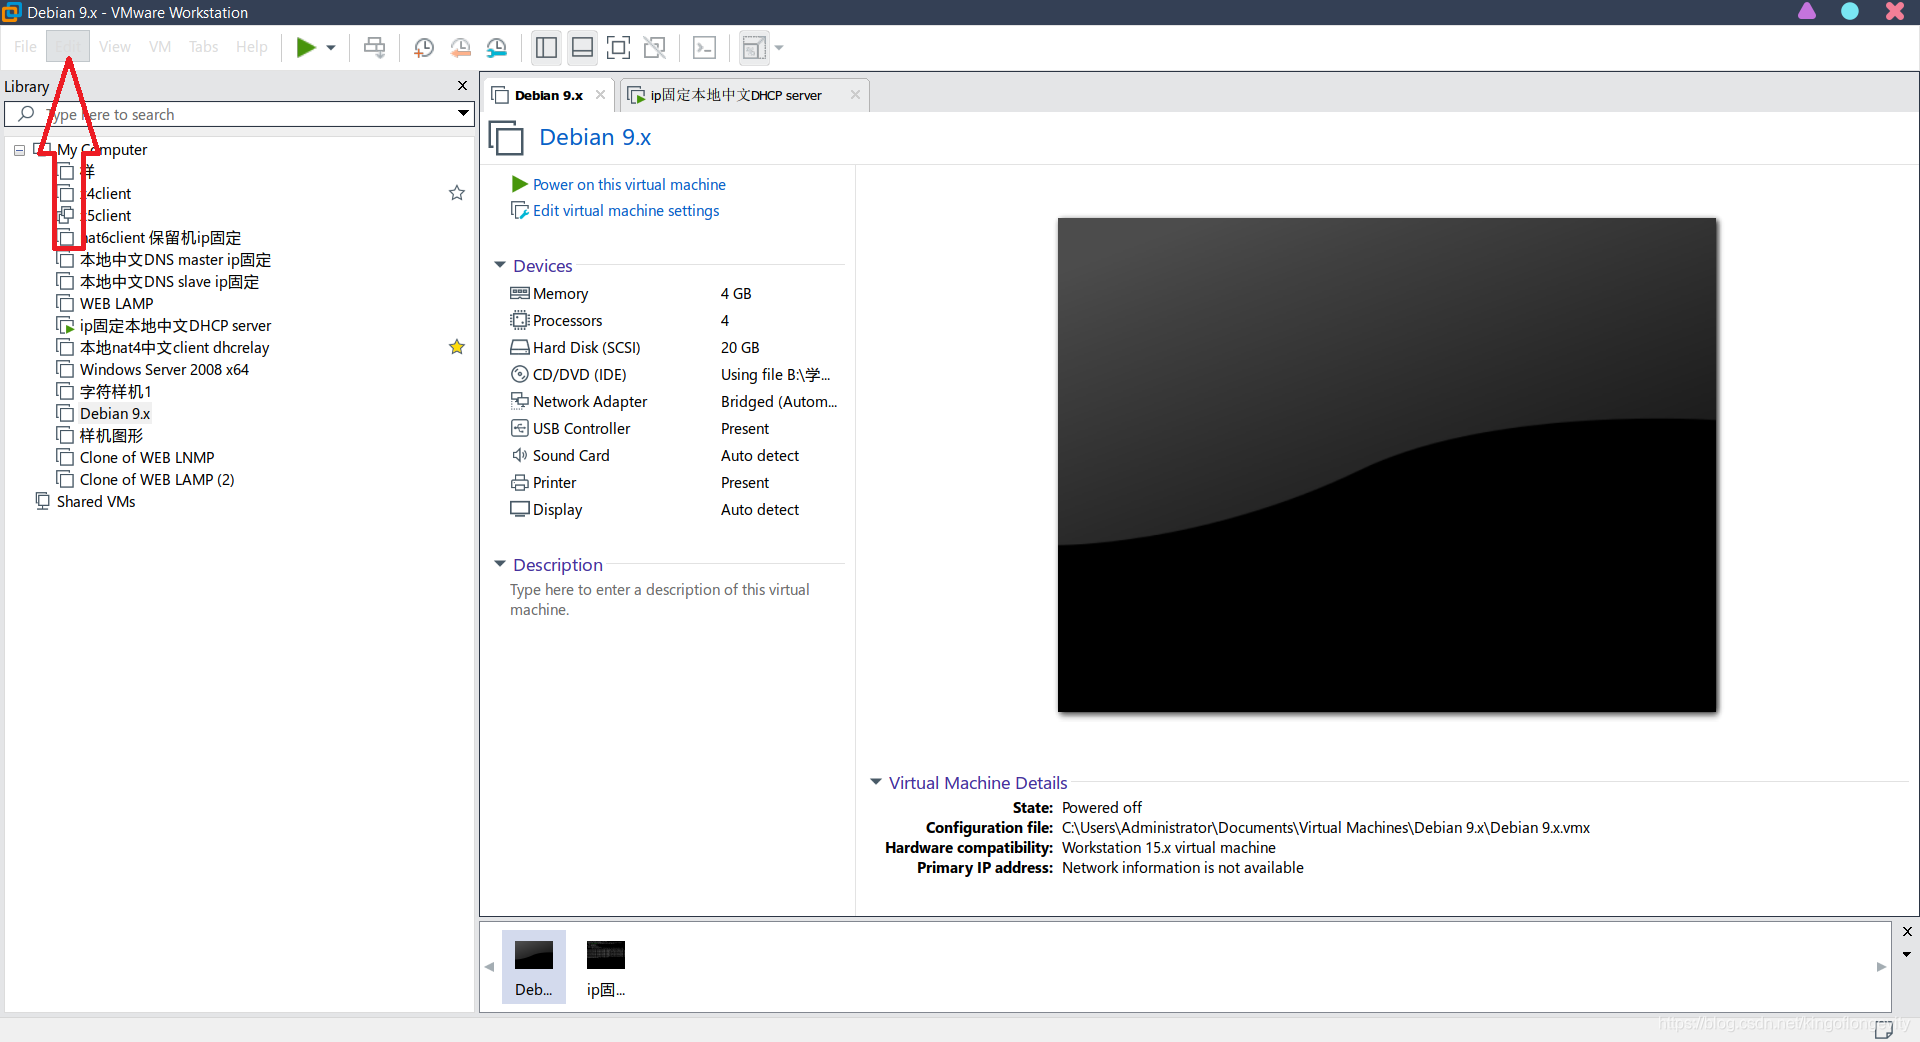Open the File menu
This screenshot has height=1042, width=1920.
tap(25, 46)
